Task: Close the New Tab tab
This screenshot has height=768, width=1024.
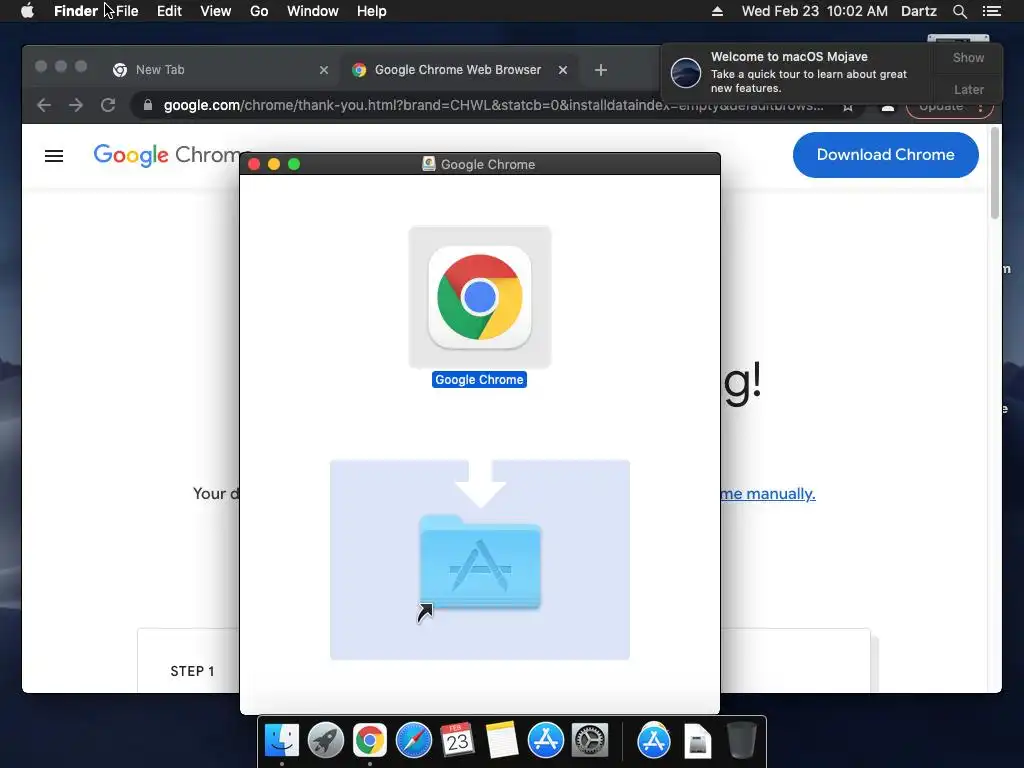Action: 324,70
